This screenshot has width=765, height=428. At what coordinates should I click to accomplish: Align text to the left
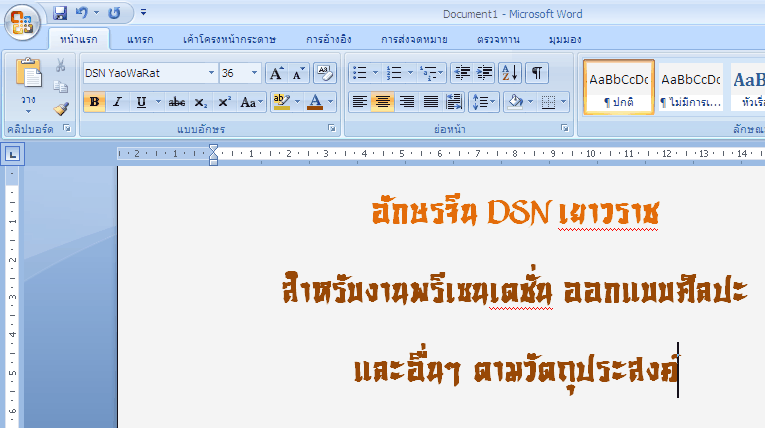(x=360, y=102)
